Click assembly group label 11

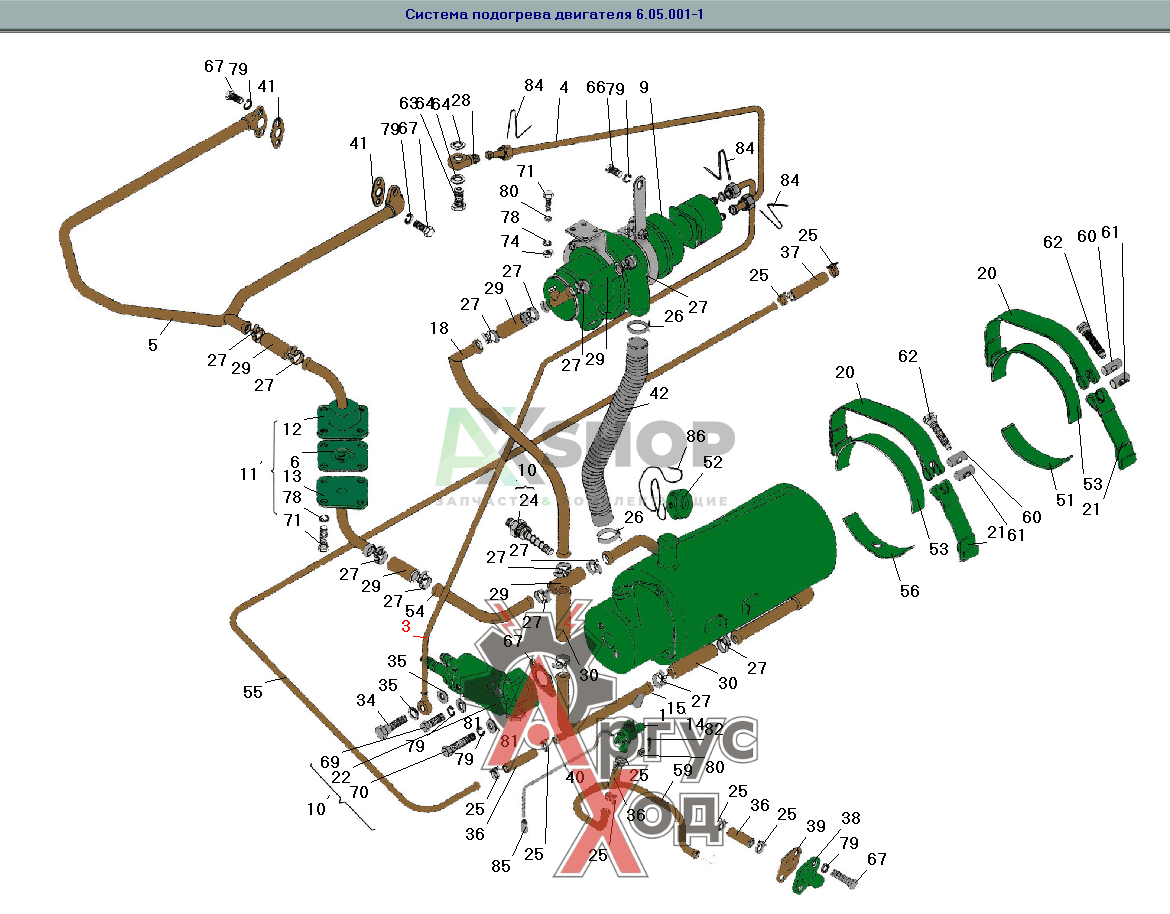pos(250,475)
